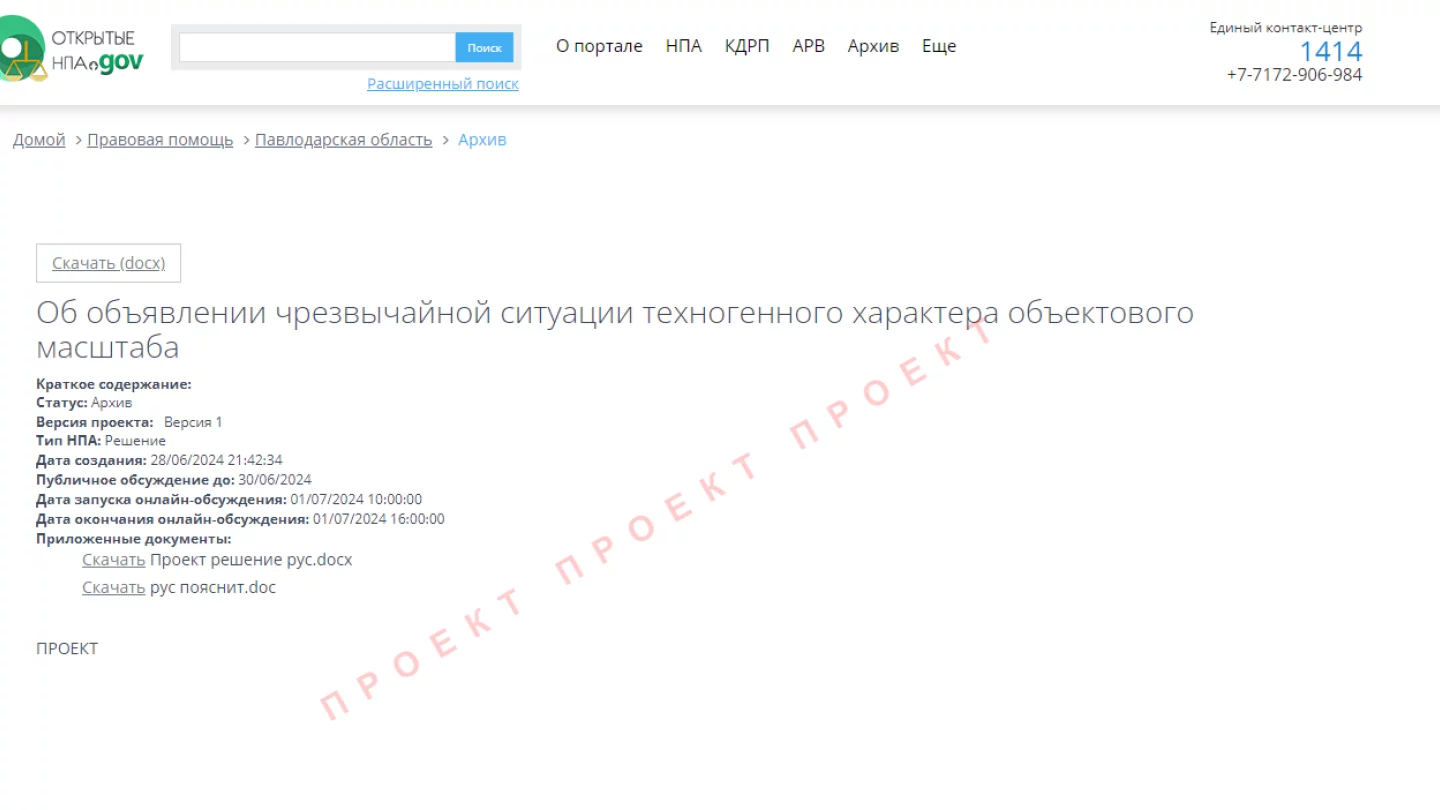Click the 1414 contact center number
1440x810 pixels.
pos(1330,51)
